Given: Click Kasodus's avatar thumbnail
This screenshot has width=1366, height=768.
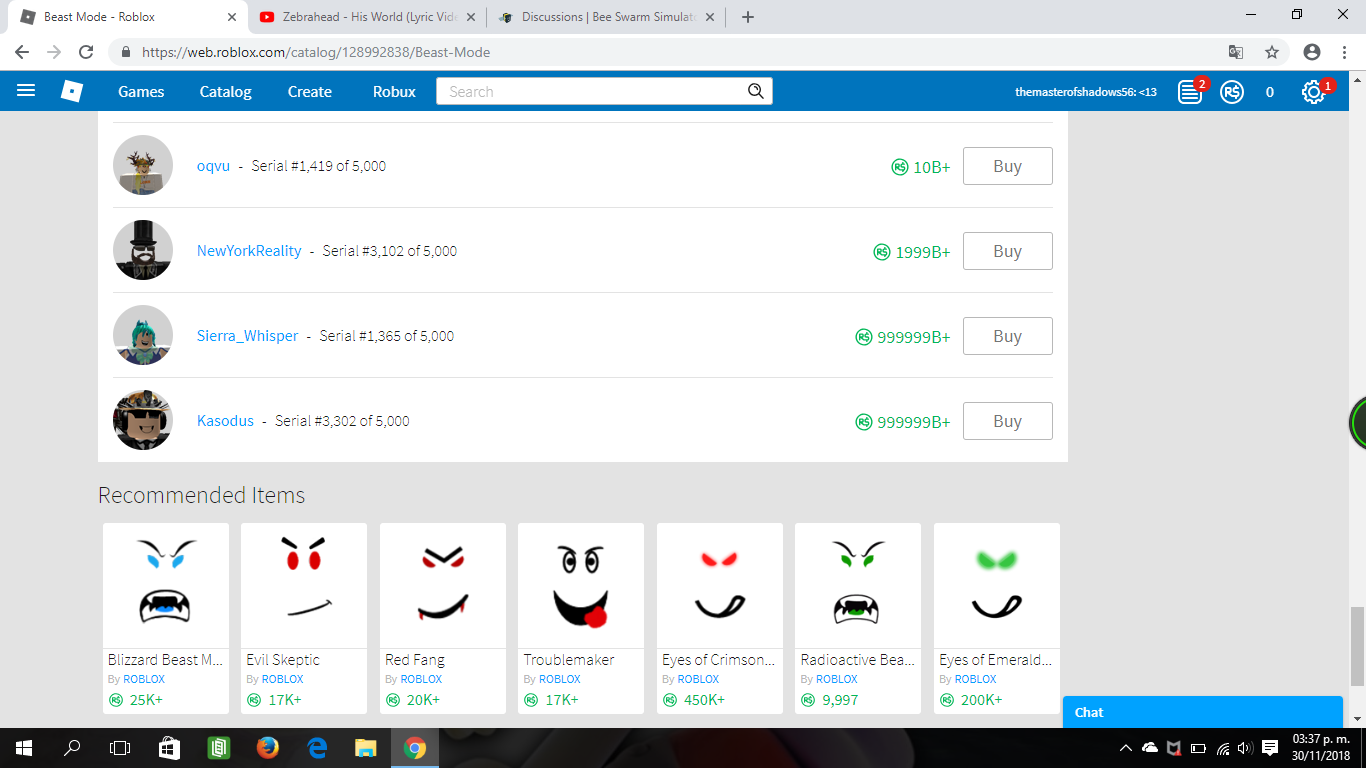Looking at the screenshot, I should pyautogui.click(x=143, y=420).
